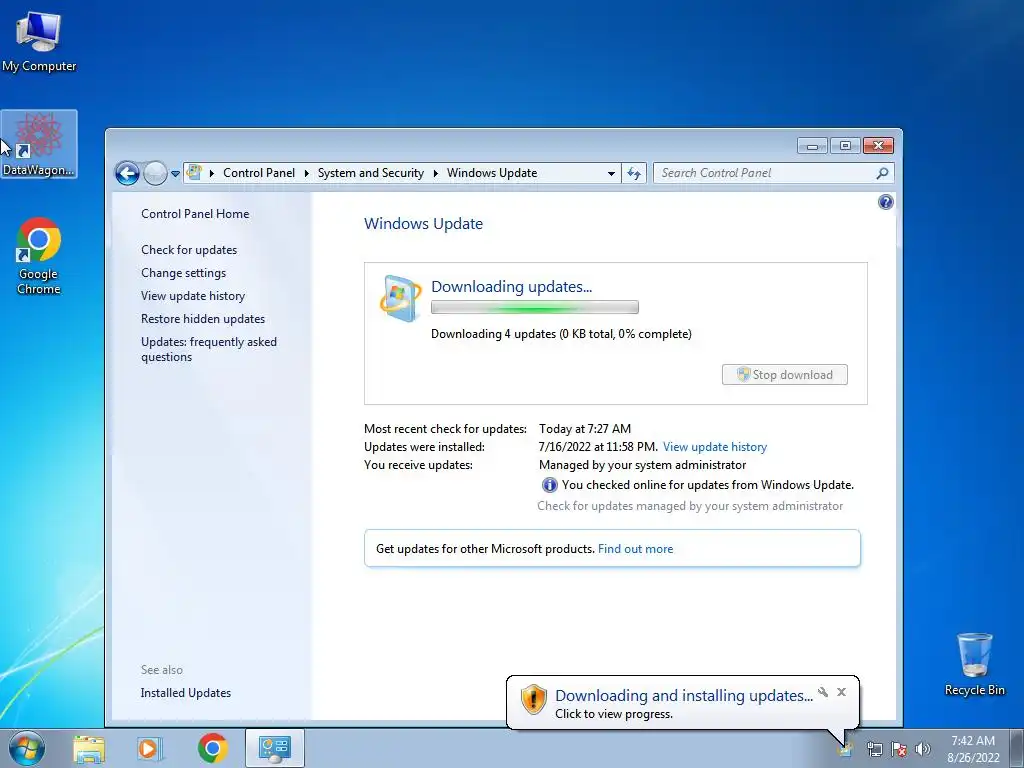Click the greyed Forward arrow button
The width and height of the screenshot is (1024, 768).
pyautogui.click(x=155, y=173)
